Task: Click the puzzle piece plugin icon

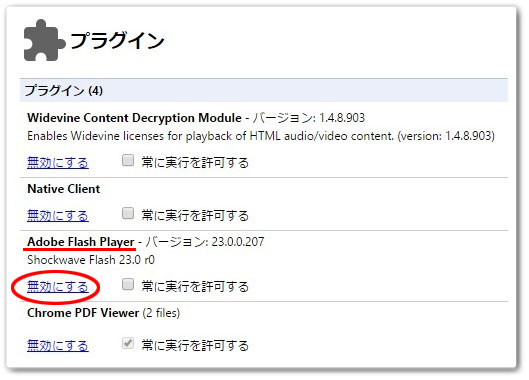Action: (45, 40)
